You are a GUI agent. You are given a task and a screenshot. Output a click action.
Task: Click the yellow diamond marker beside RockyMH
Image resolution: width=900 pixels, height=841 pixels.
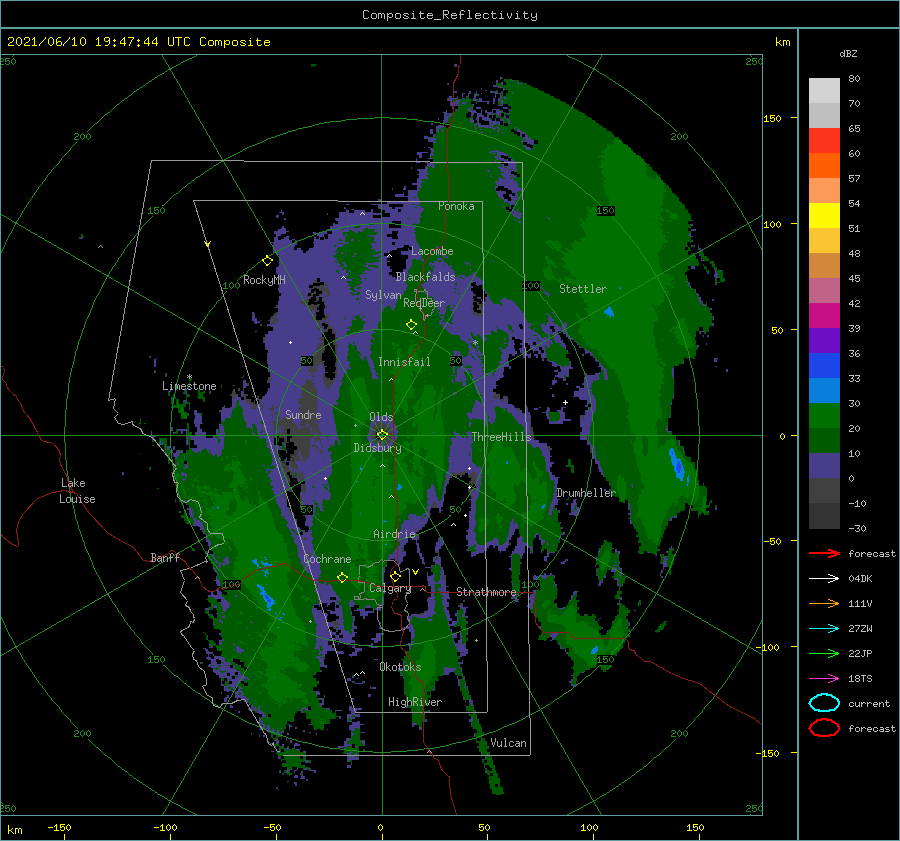coord(267,261)
